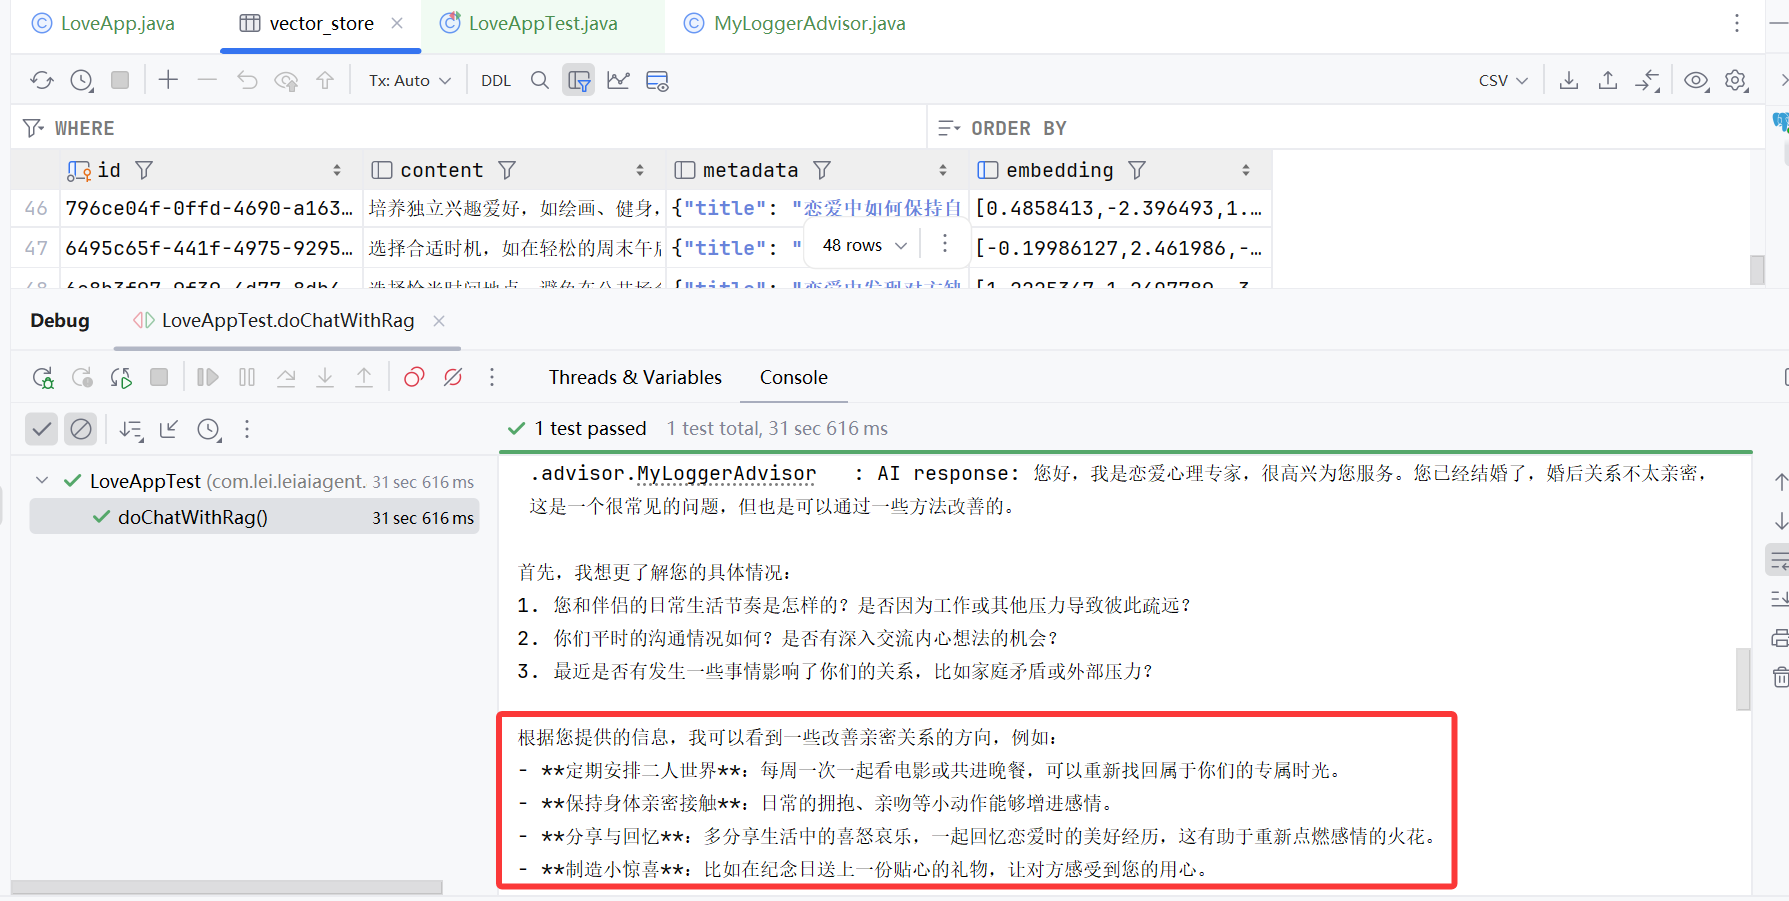This screenshot has width=1789, height=901.
Task: Filter the embedding column
Action: coord(1137,170)
